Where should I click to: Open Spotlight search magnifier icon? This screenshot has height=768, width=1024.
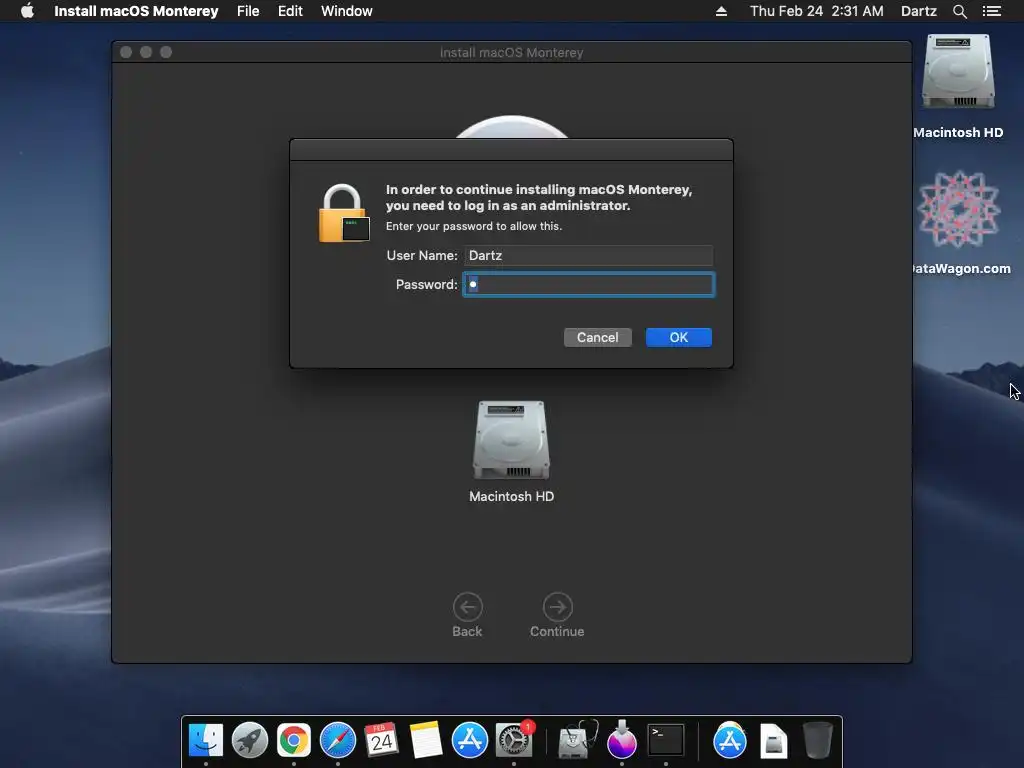959,11
